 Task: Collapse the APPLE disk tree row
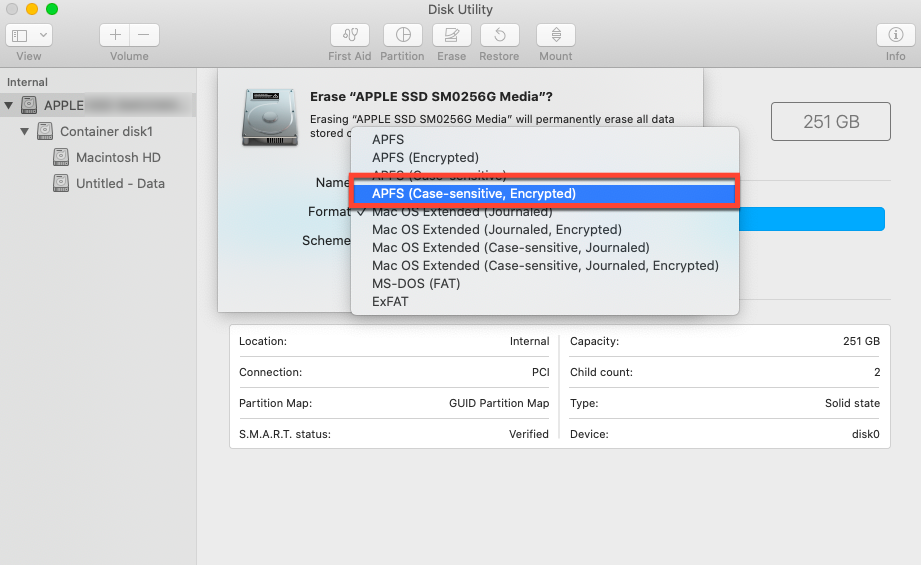pos(9,106)
